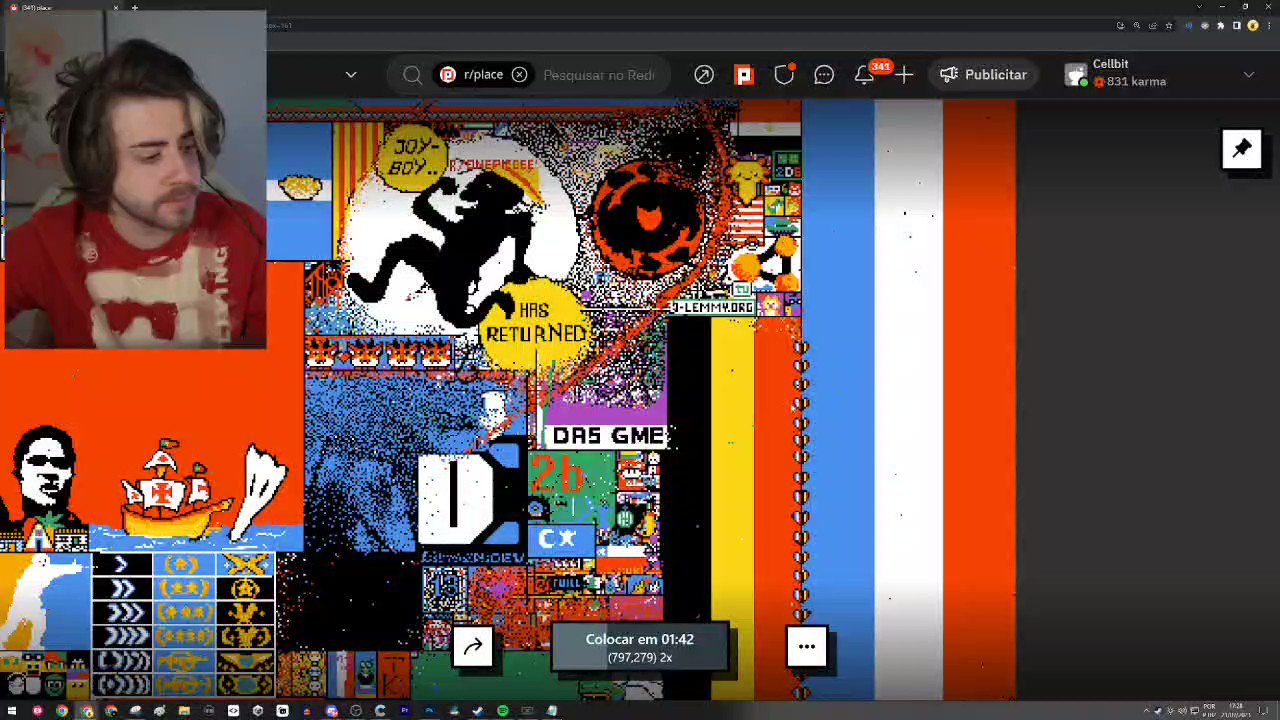1280x720 pixels.
Task: Remove the r/place search filter
Action: point(519,75)
